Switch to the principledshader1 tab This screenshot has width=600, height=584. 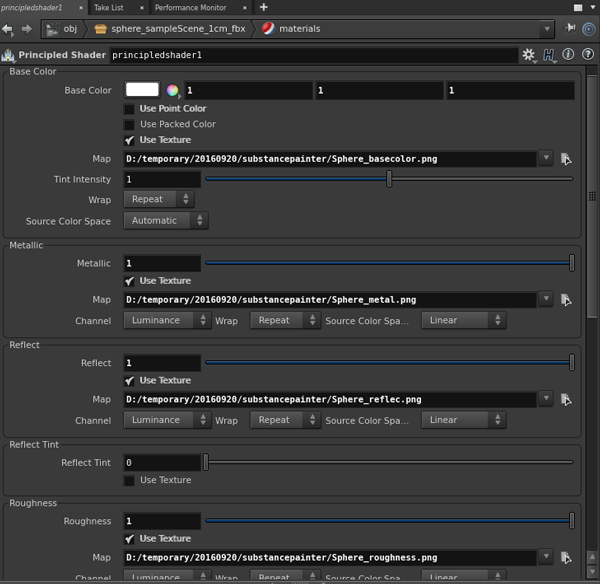coord(33,8)
